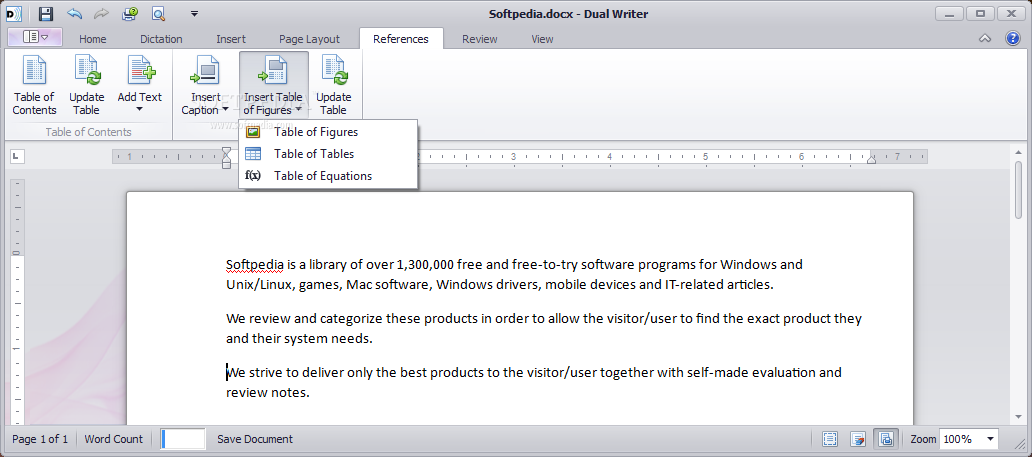Screen dimensions: 1032x457
Task: Click the underlined word Softpedia in document
Action: click(x=255, y=265)
